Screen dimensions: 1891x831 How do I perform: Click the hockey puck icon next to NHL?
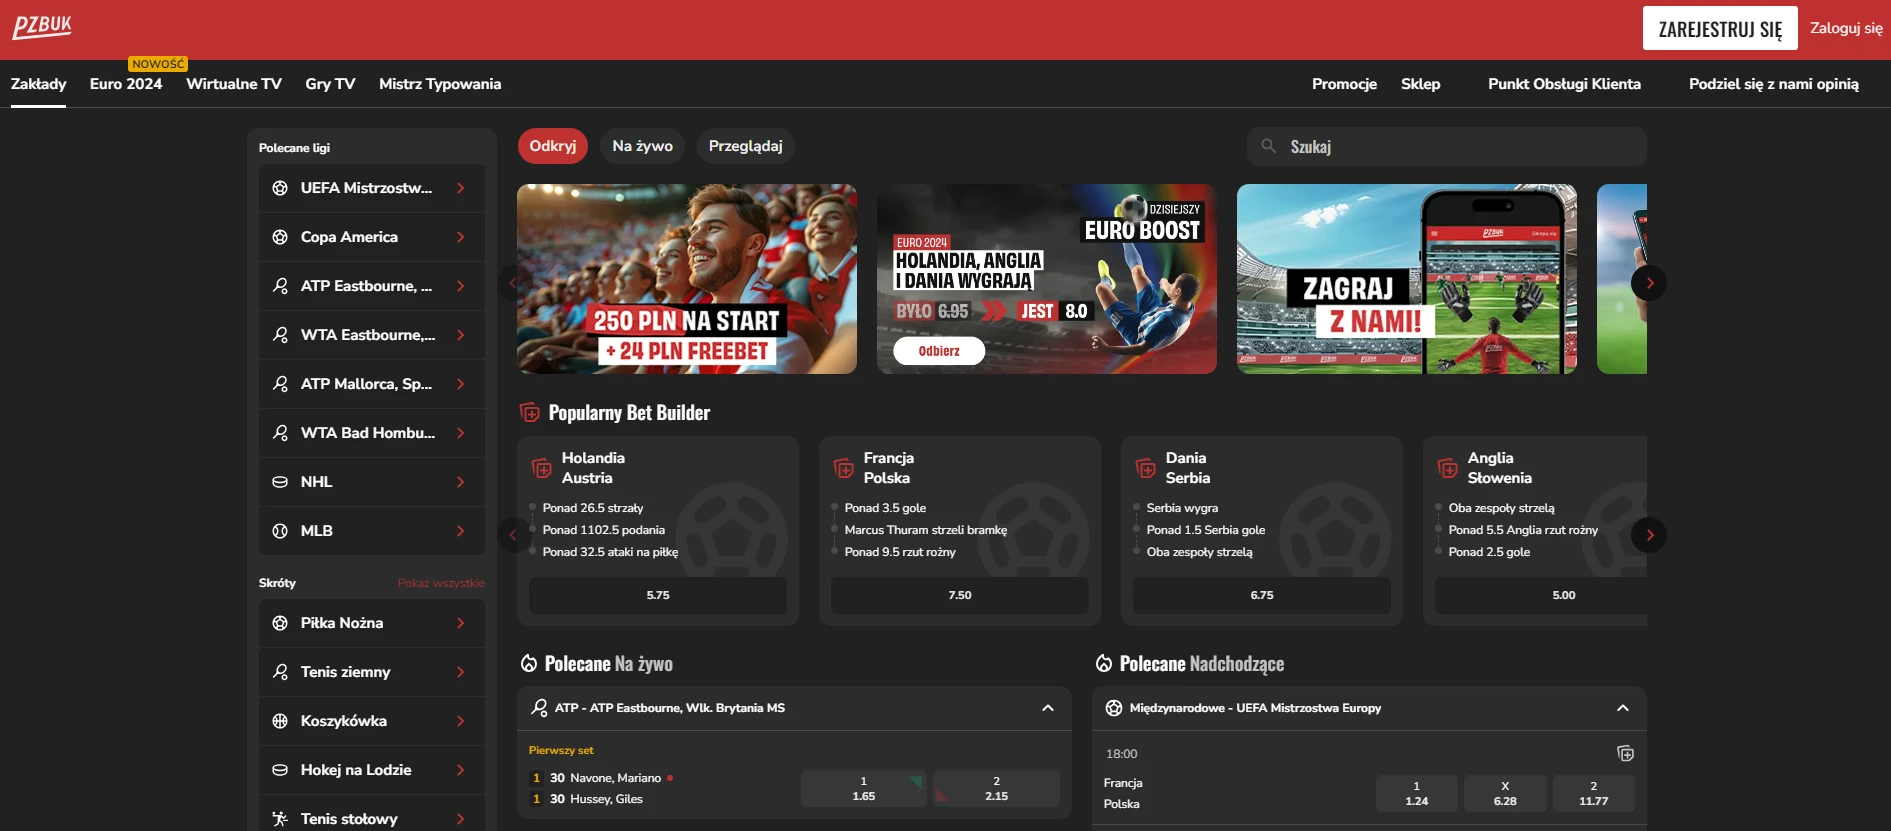click(x=280, y=482)
